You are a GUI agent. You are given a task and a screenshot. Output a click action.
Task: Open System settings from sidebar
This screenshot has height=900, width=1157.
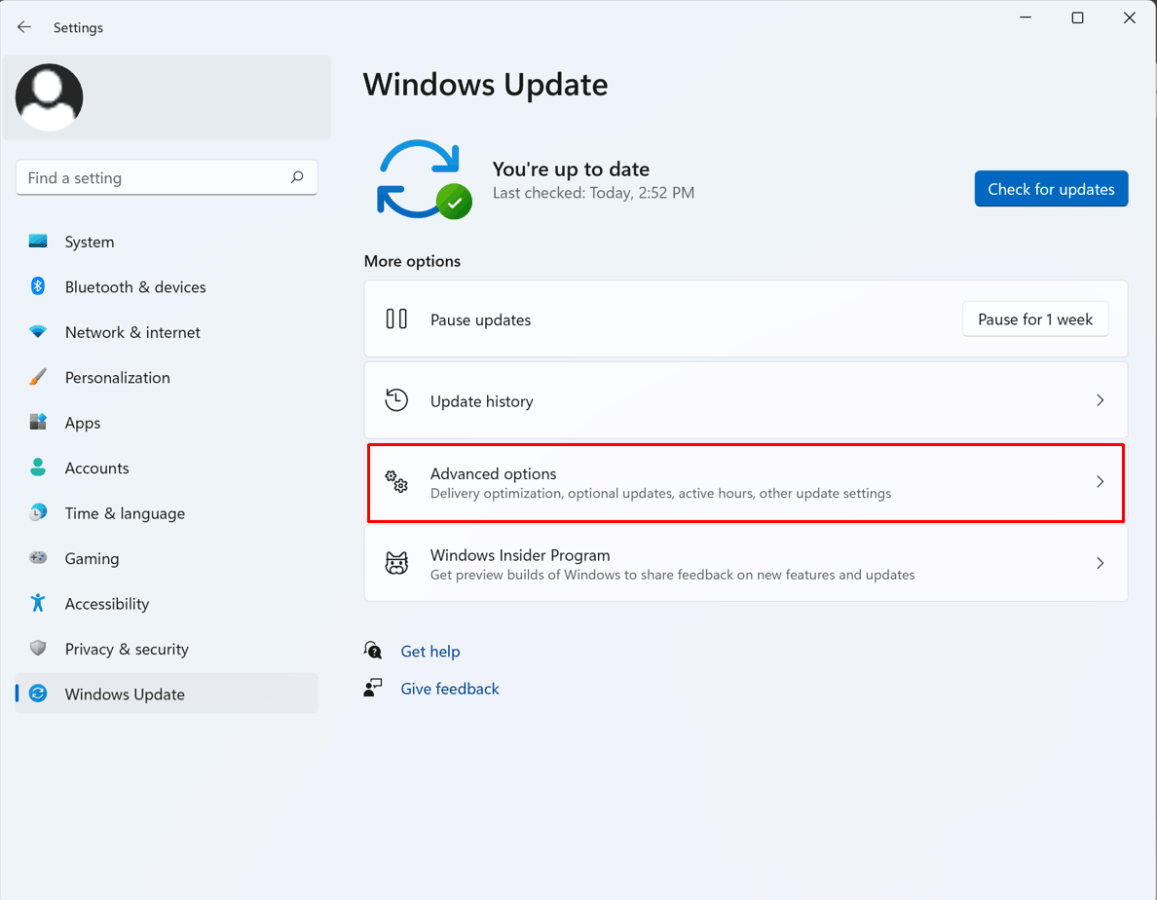point(89,241)
